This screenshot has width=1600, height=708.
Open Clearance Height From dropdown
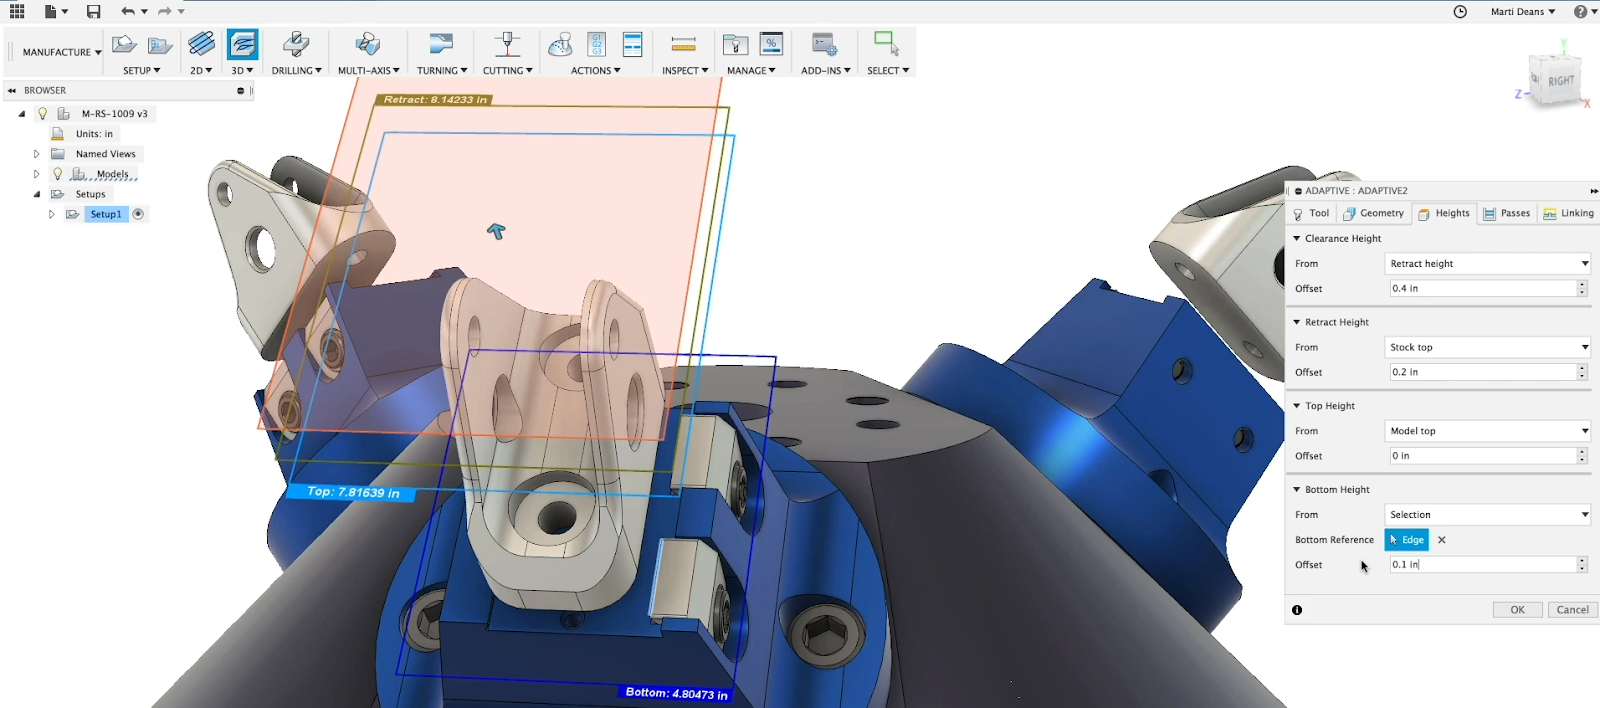point(1488,264)
